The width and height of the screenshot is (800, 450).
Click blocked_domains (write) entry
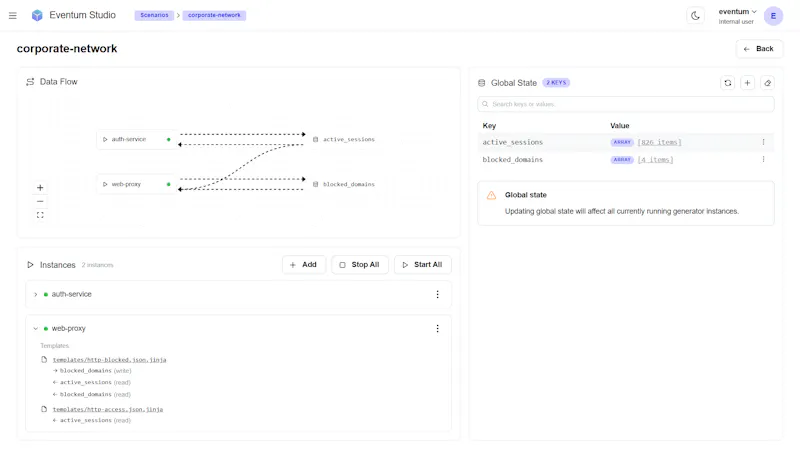(x=92, y=371)
